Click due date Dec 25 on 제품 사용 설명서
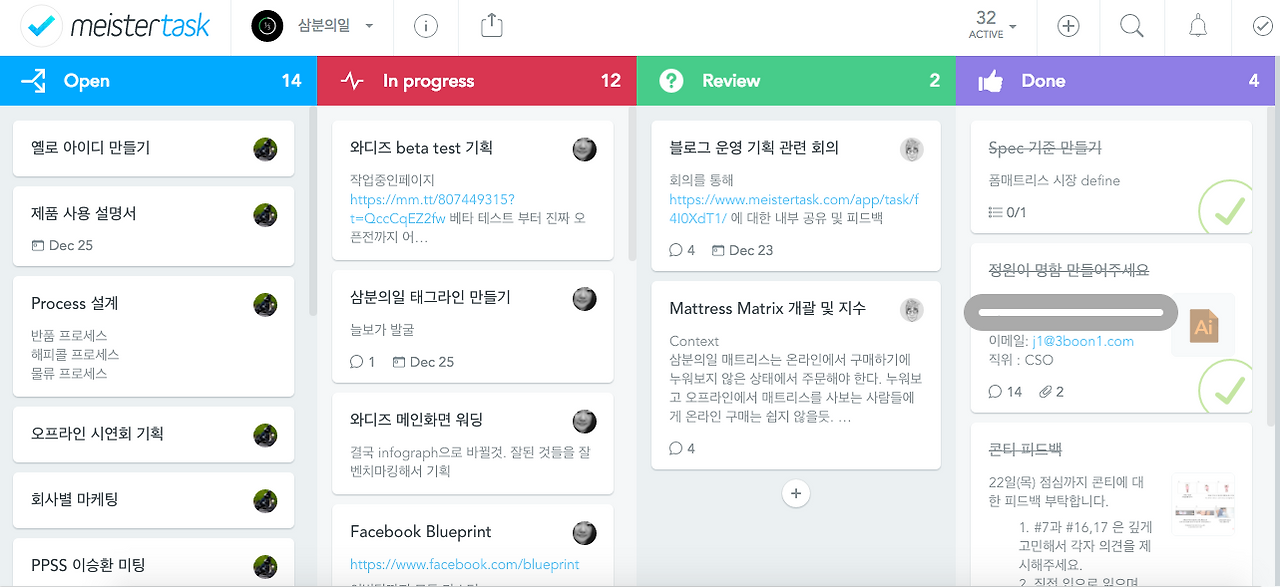 tap(62, 245)
